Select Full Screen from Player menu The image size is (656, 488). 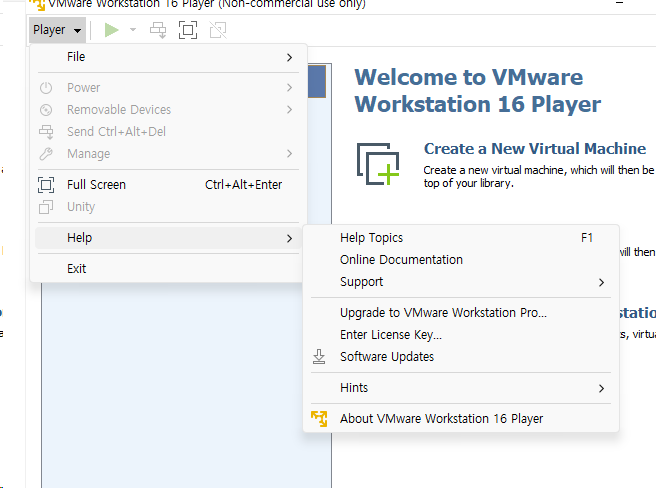click(x=168, y=185)
